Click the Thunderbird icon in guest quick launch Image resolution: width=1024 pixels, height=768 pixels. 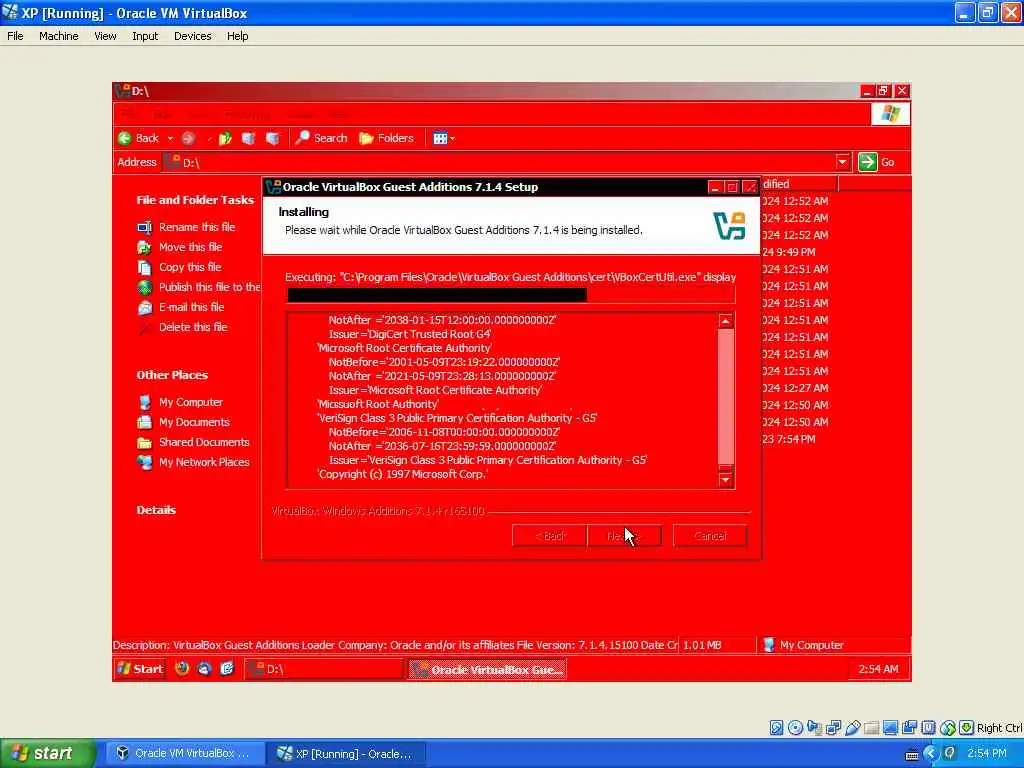point(204,668)
